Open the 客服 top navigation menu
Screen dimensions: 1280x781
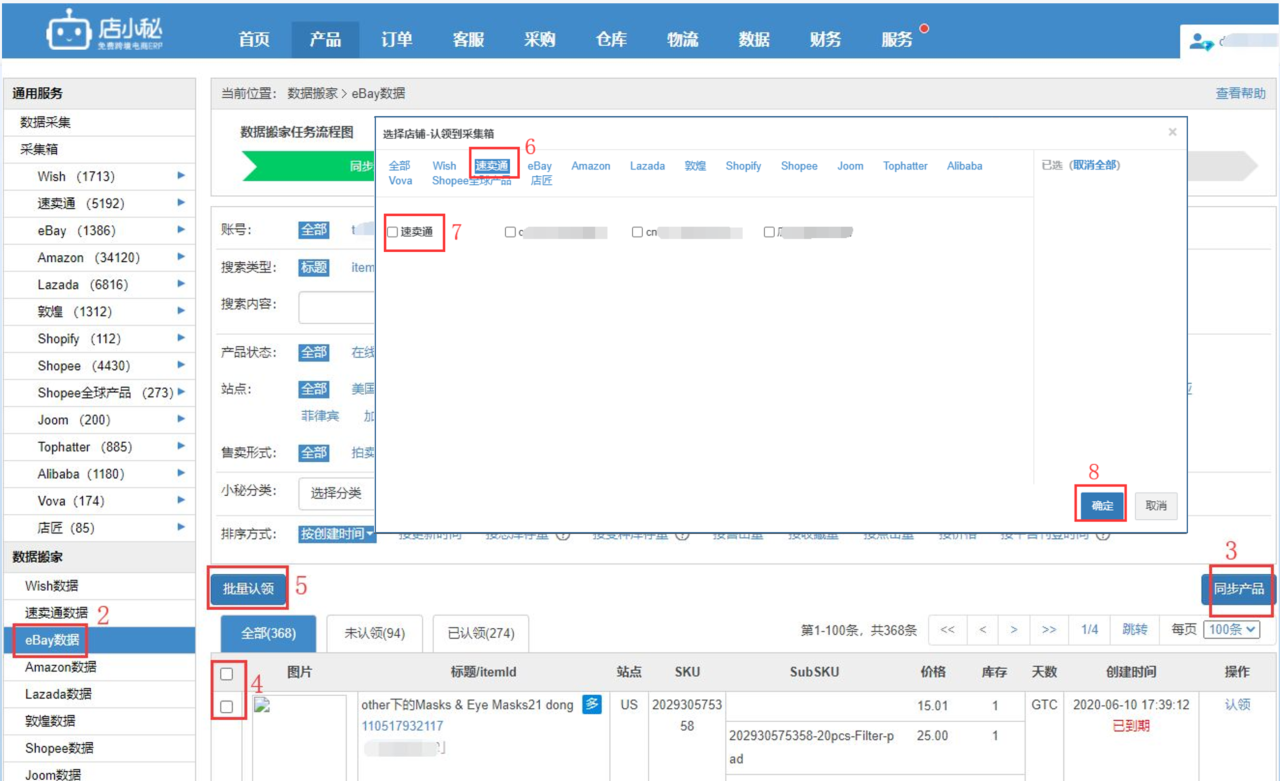(x=468, y=39)
